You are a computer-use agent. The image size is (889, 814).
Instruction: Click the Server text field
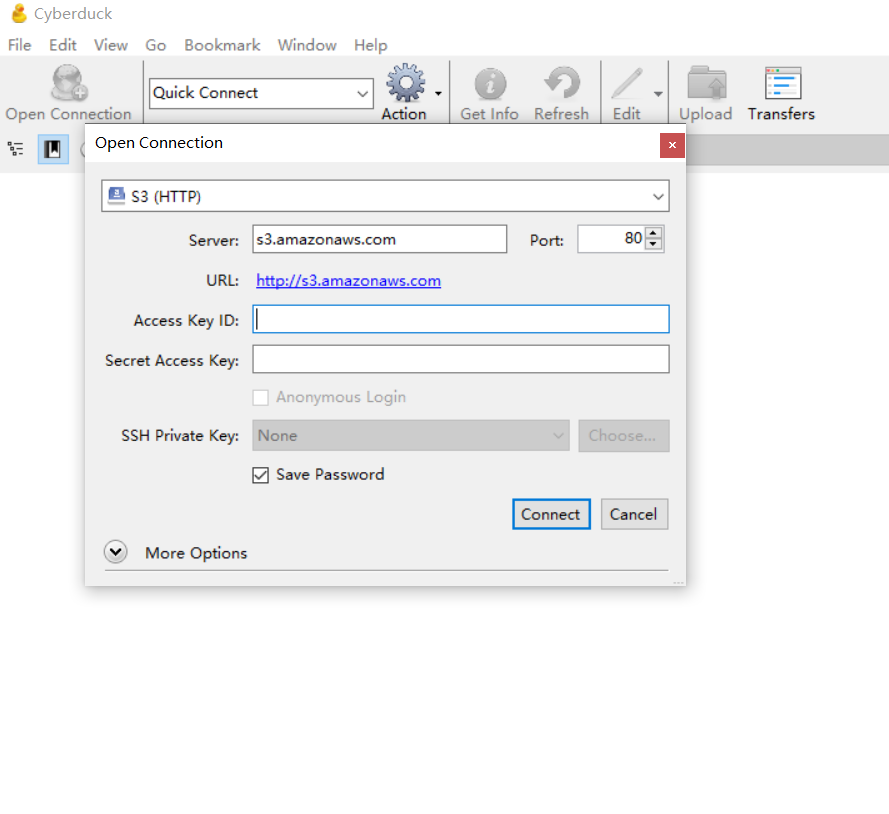(x=379, y=239)
